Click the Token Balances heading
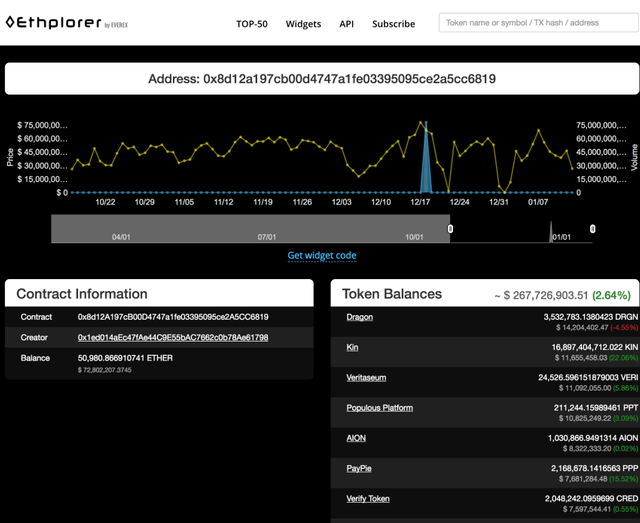The width and height of the screenshot is (640, 523). click(x=392, y=294)
